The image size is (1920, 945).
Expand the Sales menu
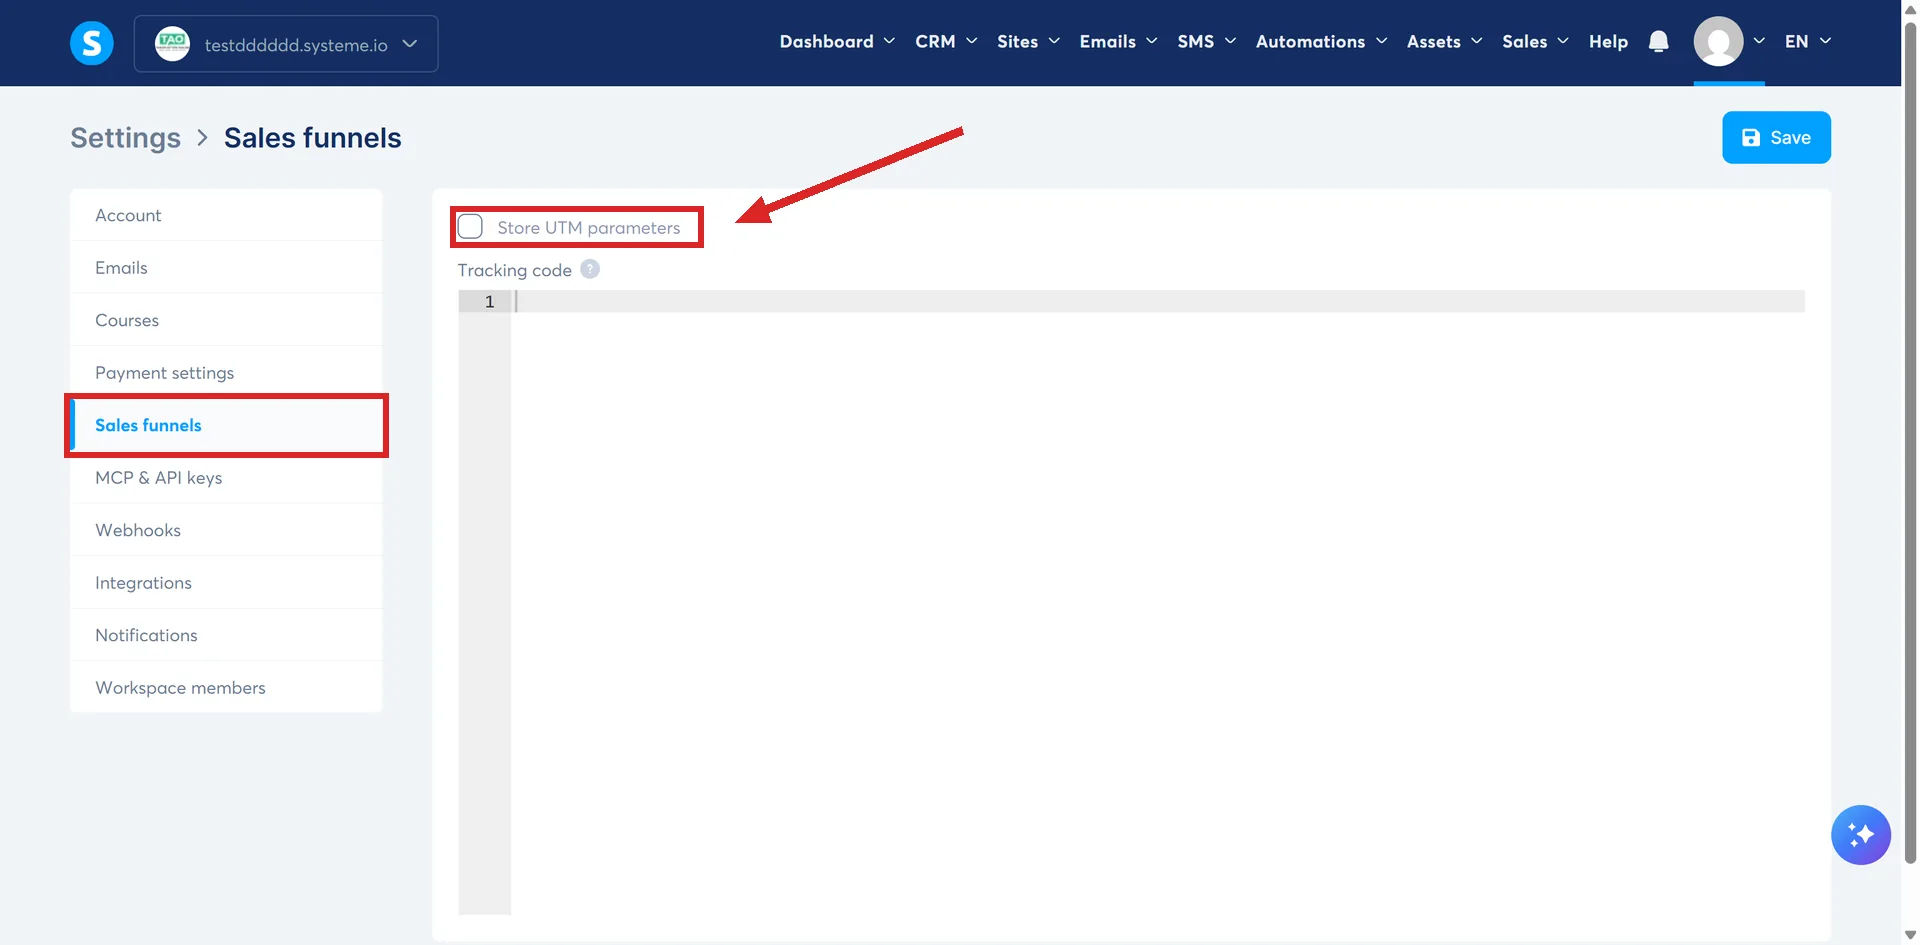[1535, 41]
